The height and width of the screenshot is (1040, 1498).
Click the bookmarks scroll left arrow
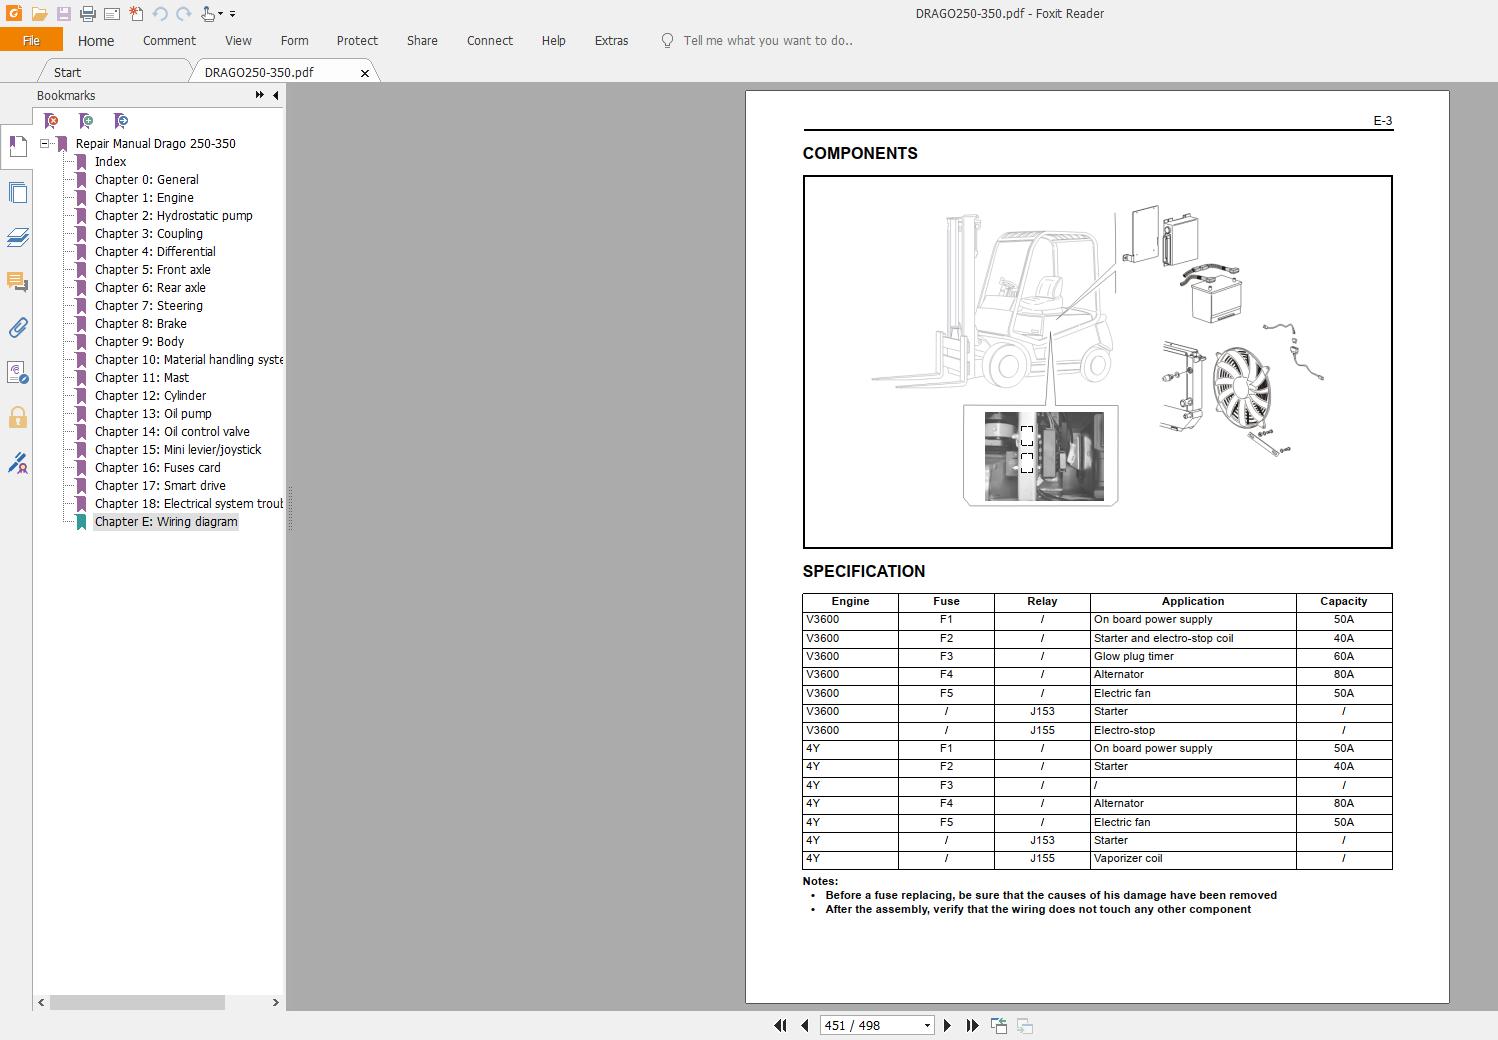pos(41,1002)
